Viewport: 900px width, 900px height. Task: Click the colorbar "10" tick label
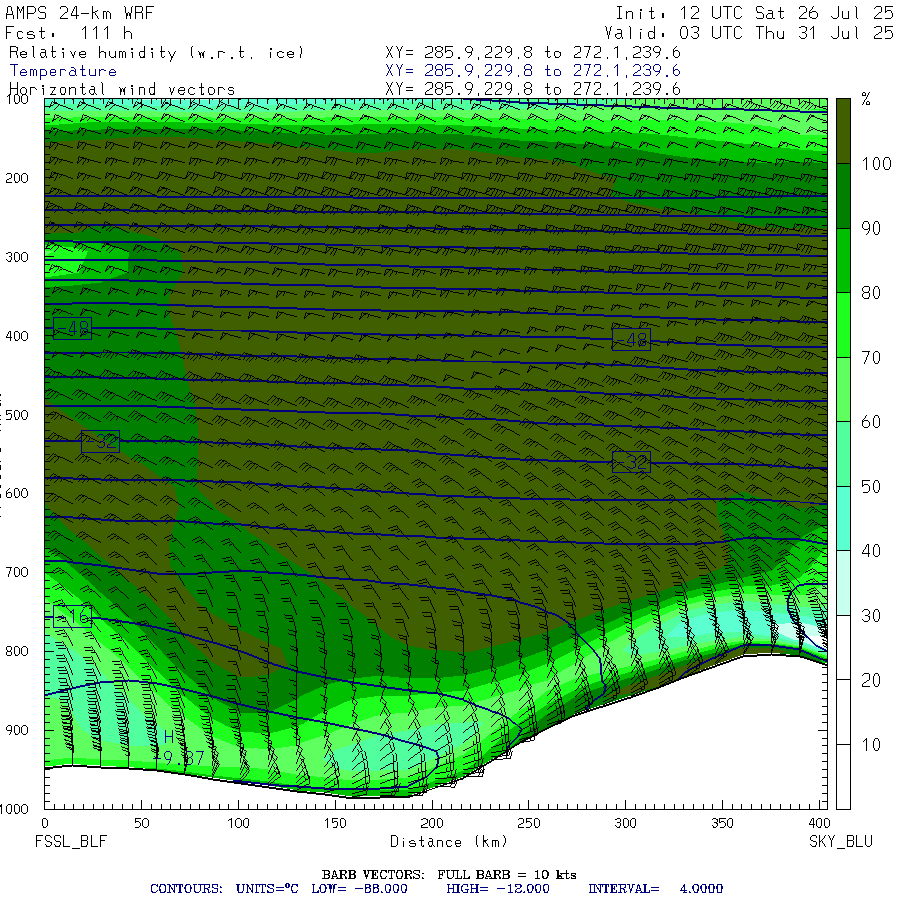tap(871, 745)
